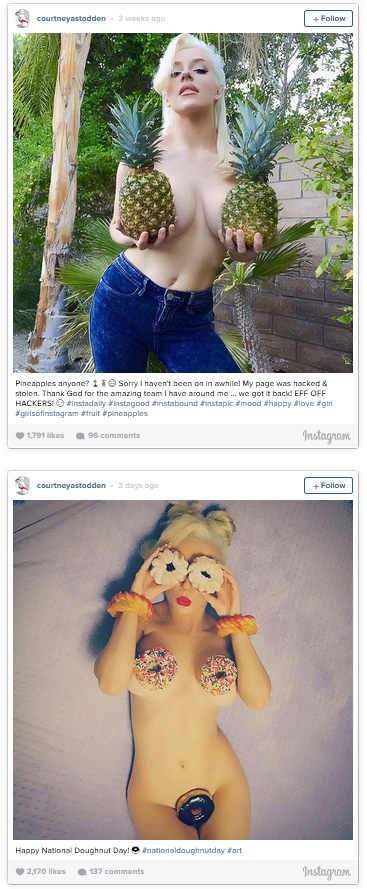This screenshot has width=367, height=889.
Task: Click the avatar icon on the pineapple post
Action: pyautogui.click(x=23, y=18)
